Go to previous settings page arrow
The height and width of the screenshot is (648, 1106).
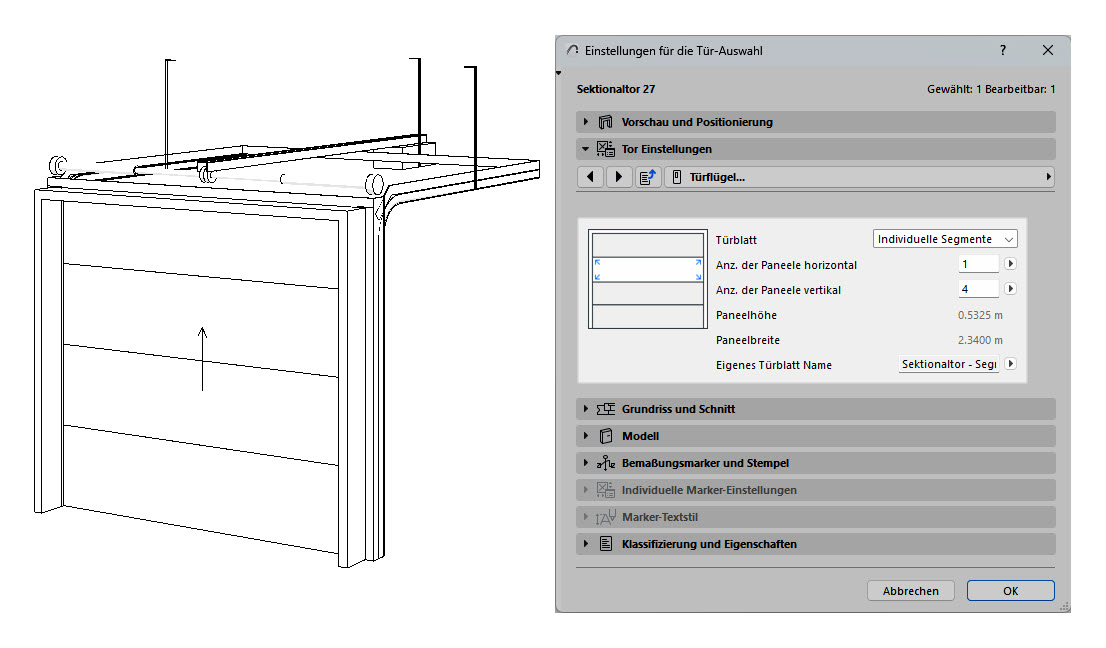(590, 177)
